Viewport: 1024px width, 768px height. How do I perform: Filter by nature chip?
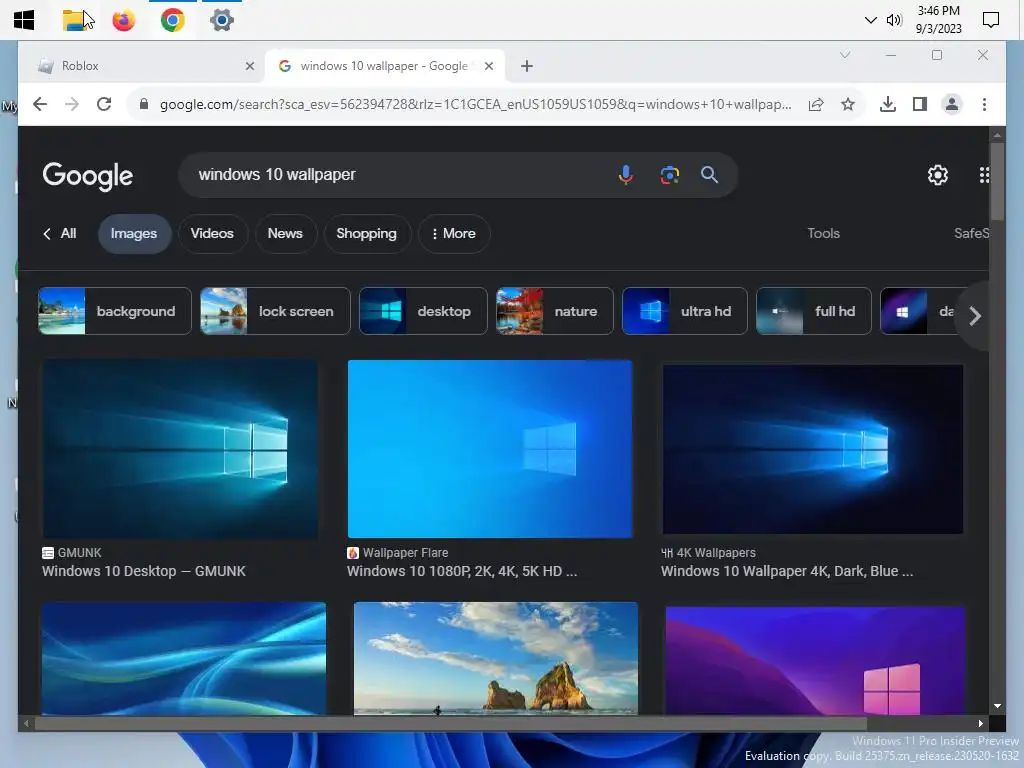tap(554, 312)
